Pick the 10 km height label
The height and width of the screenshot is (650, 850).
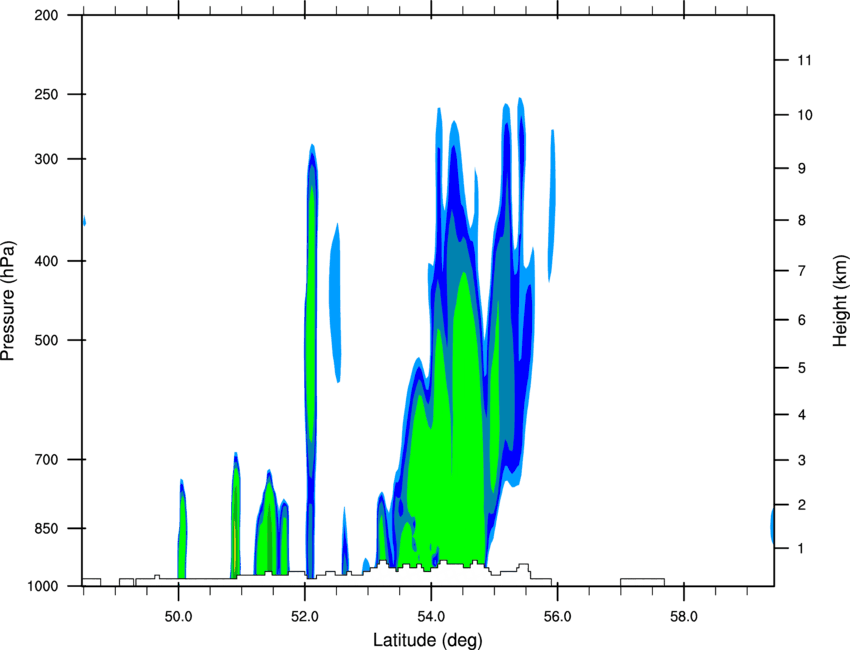click(804, 115)
